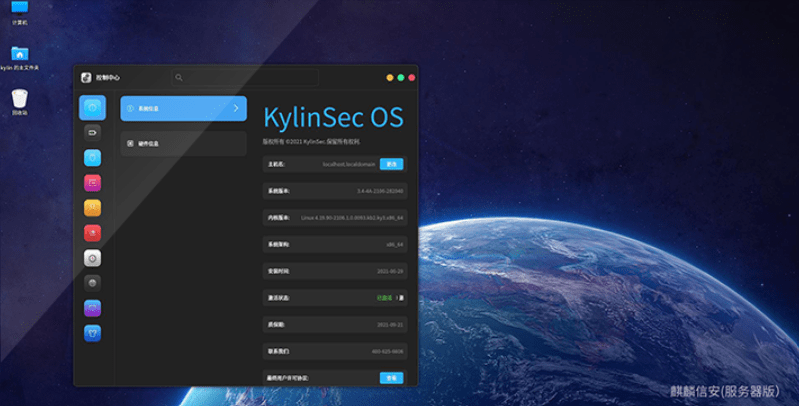799x406 pixels.
Task: Open the white clock time sidebar icon
Action: (92, 258)
